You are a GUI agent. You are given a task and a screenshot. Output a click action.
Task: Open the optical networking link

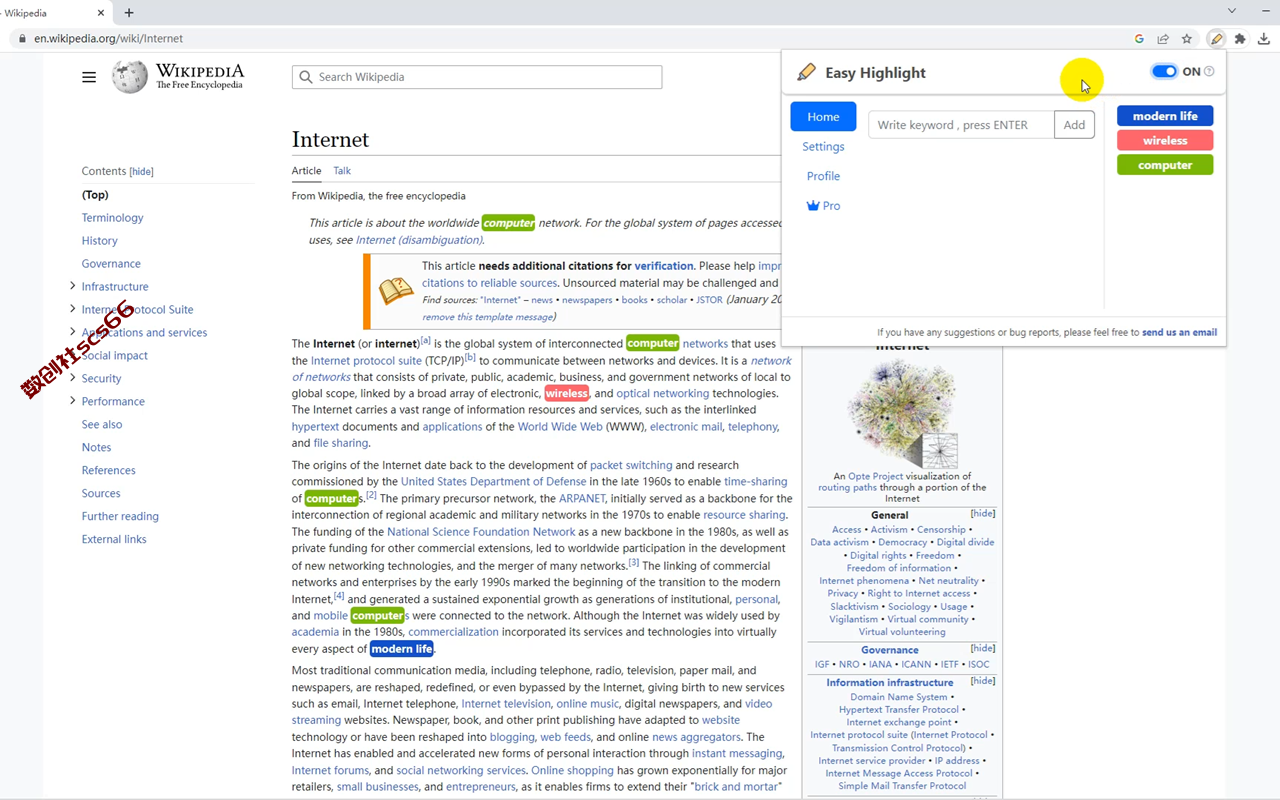[x=663, y=394]
